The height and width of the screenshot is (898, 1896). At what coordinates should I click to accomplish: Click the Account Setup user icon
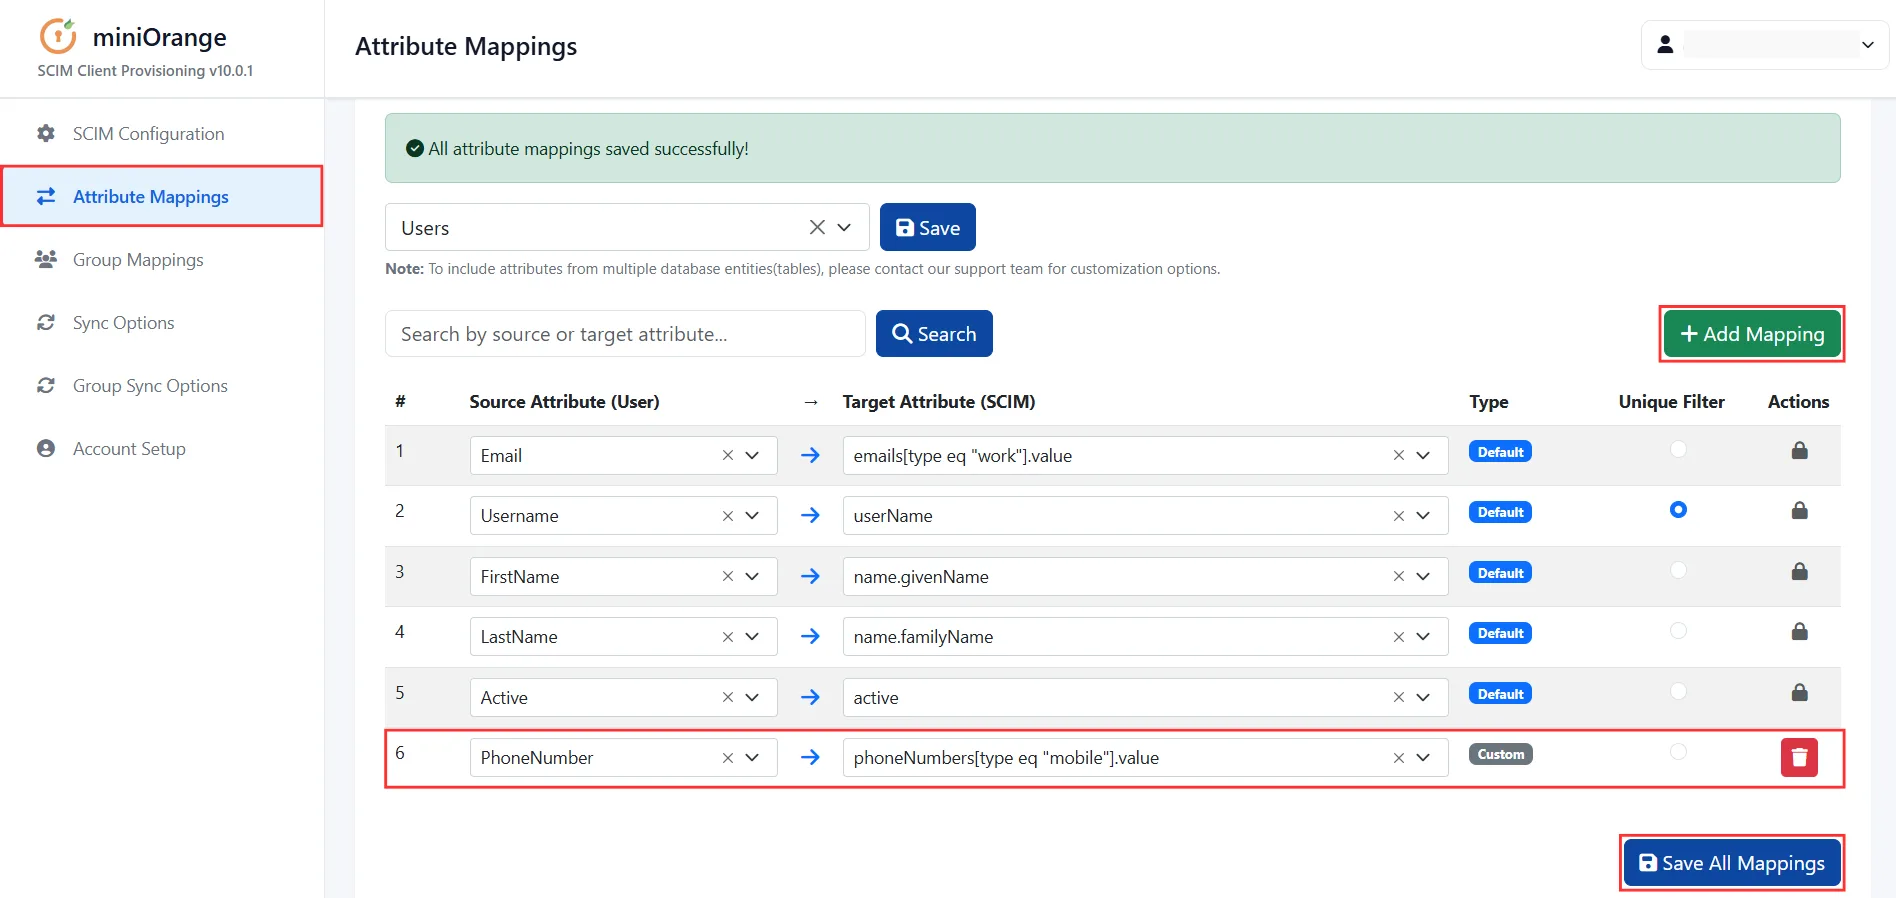[x=46, y=448]
